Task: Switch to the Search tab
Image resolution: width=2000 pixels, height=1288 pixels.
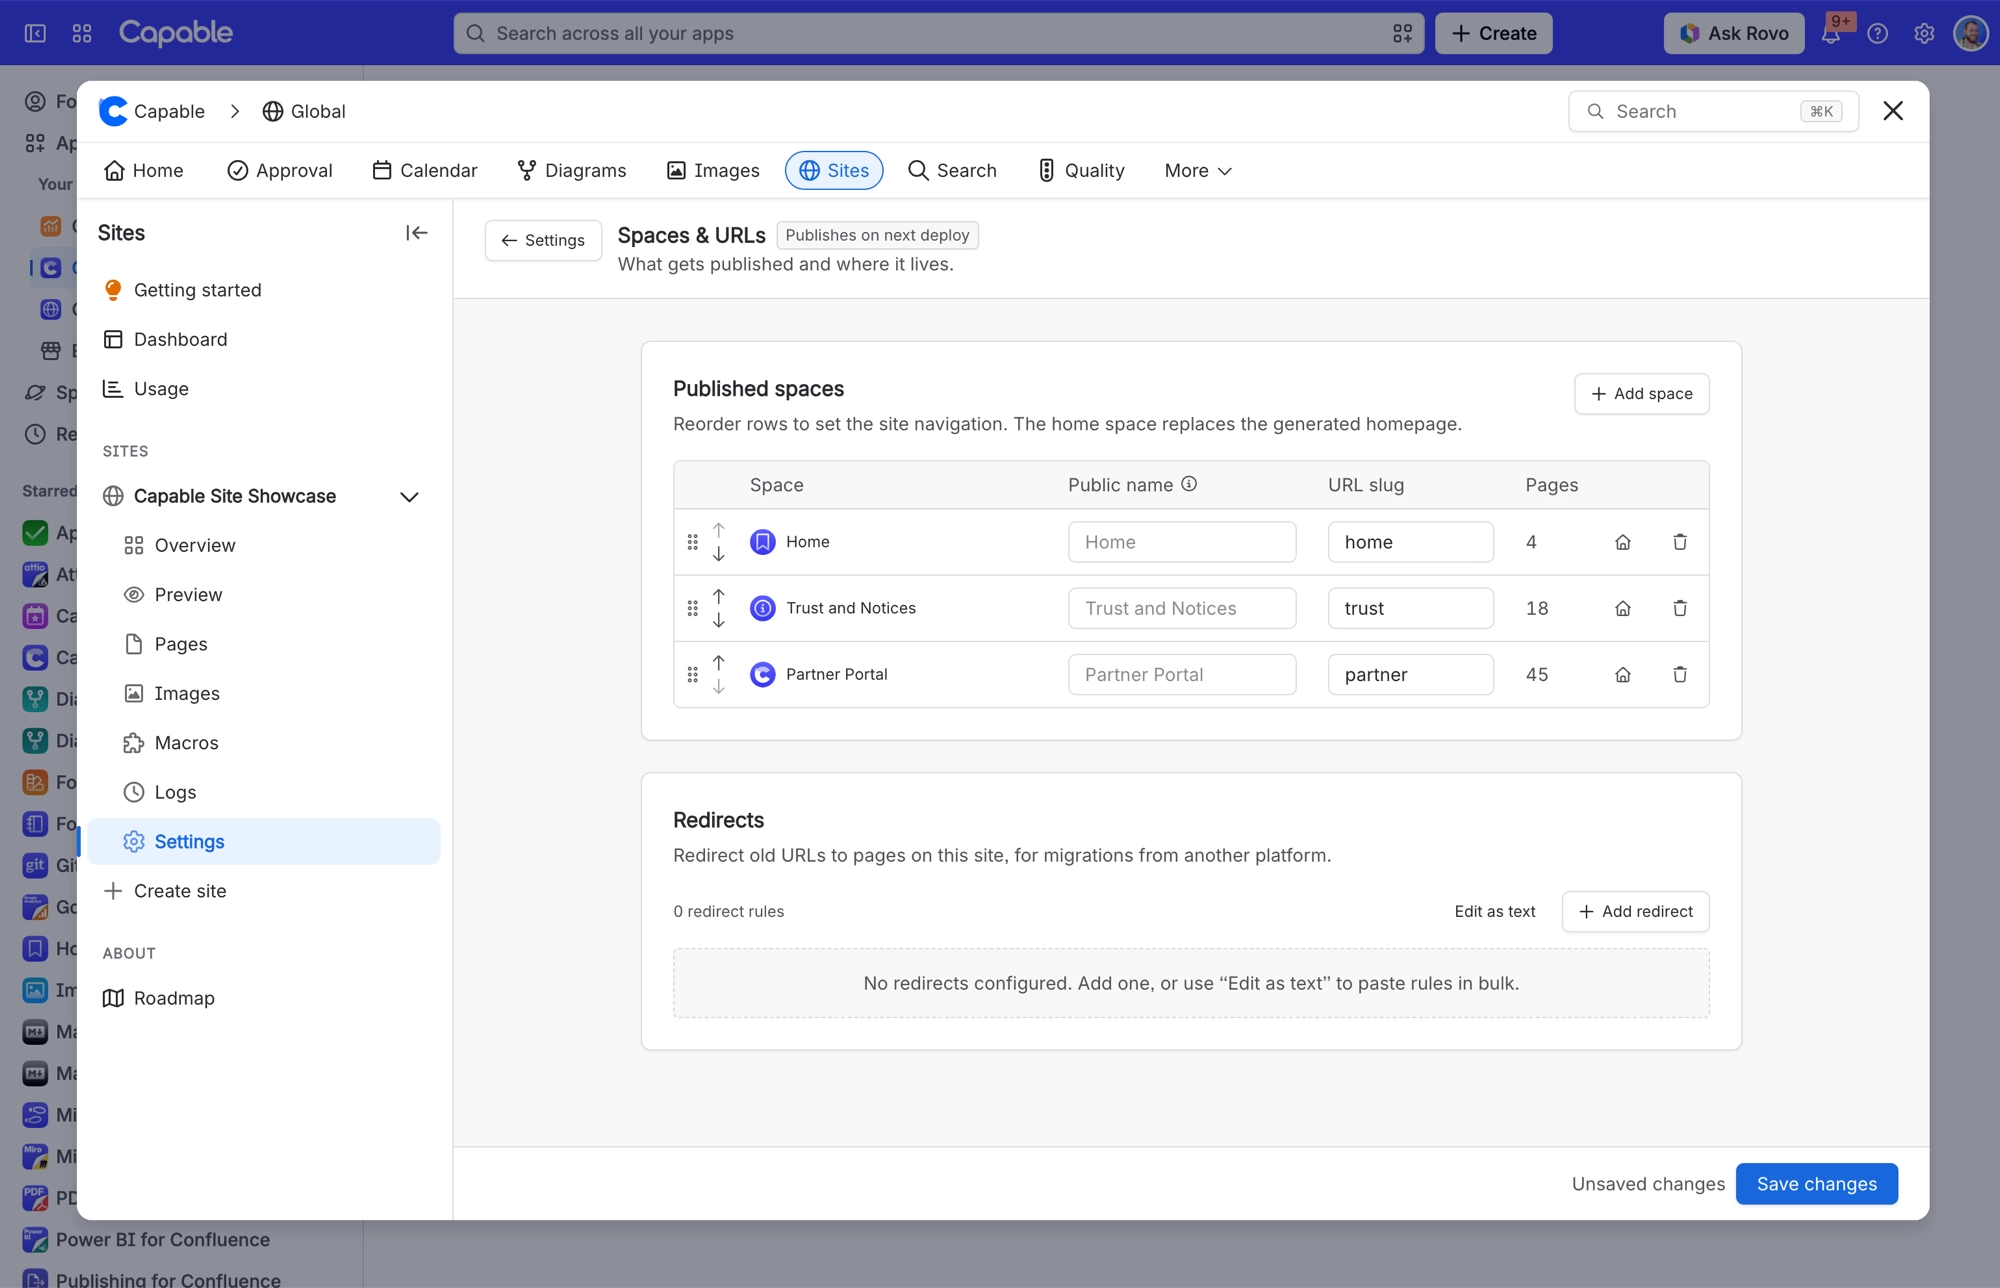Action: (952, 171)
